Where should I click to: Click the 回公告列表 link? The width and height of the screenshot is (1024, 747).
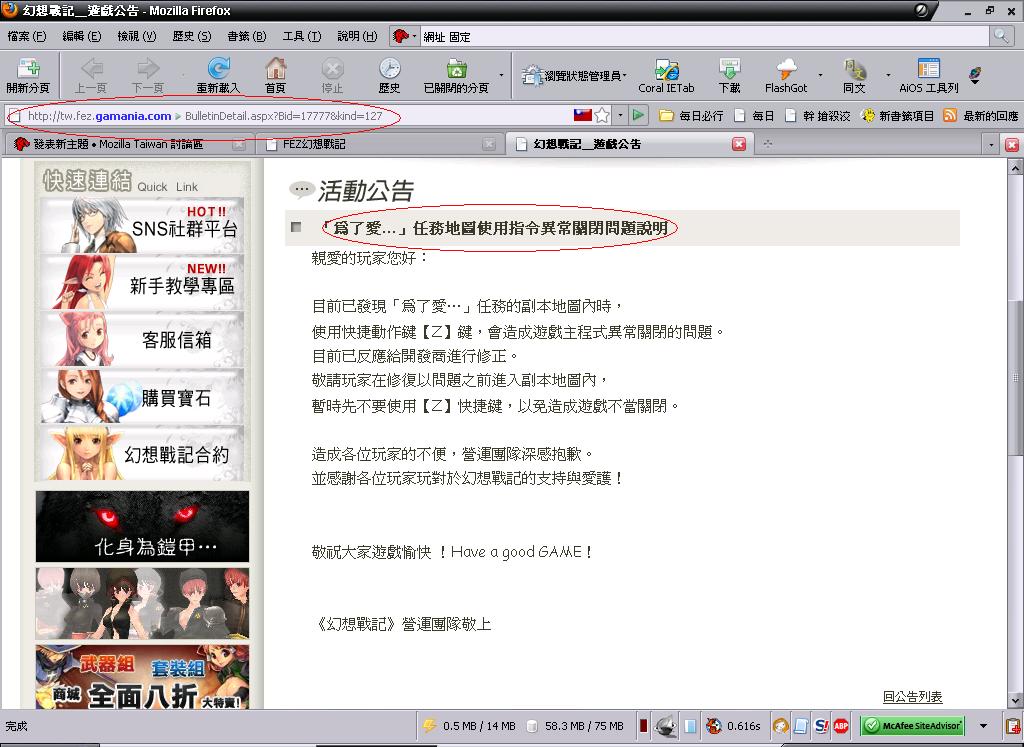point(912,697)
